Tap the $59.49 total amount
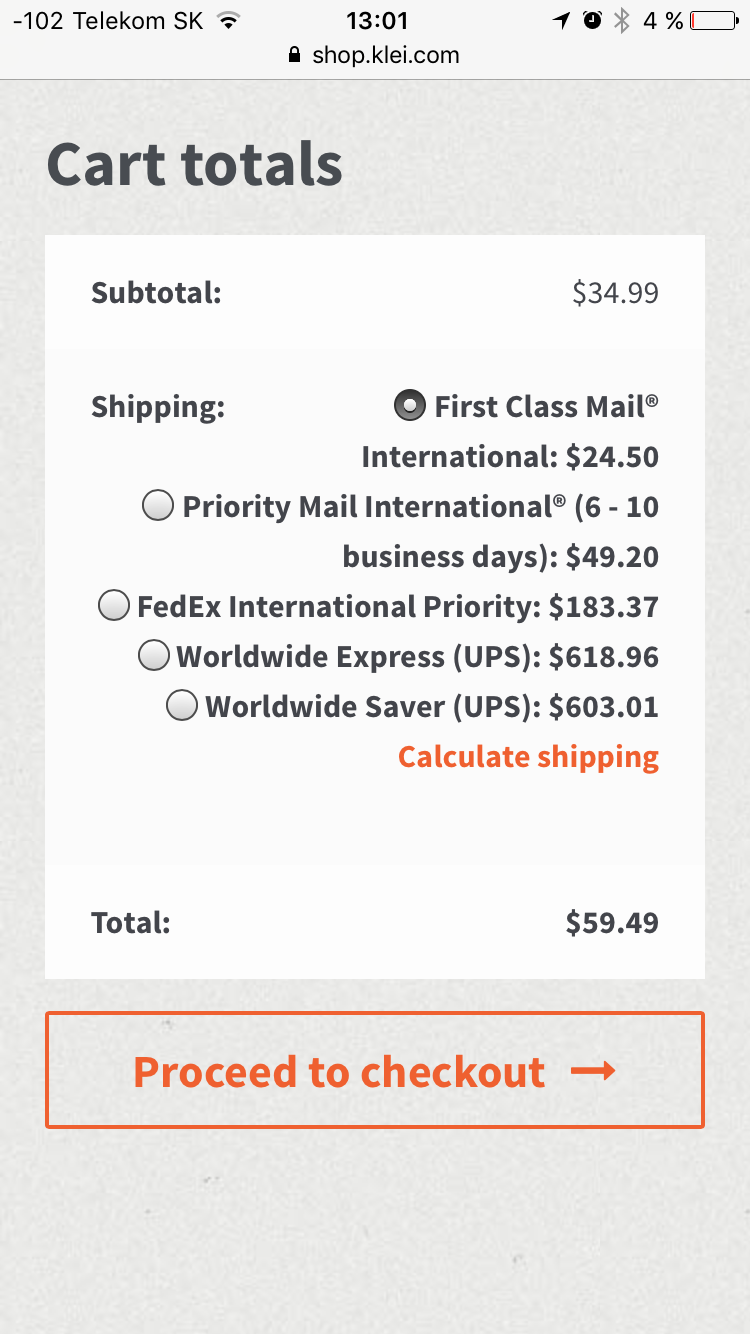The height and width of the screenshot is (1334, 750). (612, 922)
